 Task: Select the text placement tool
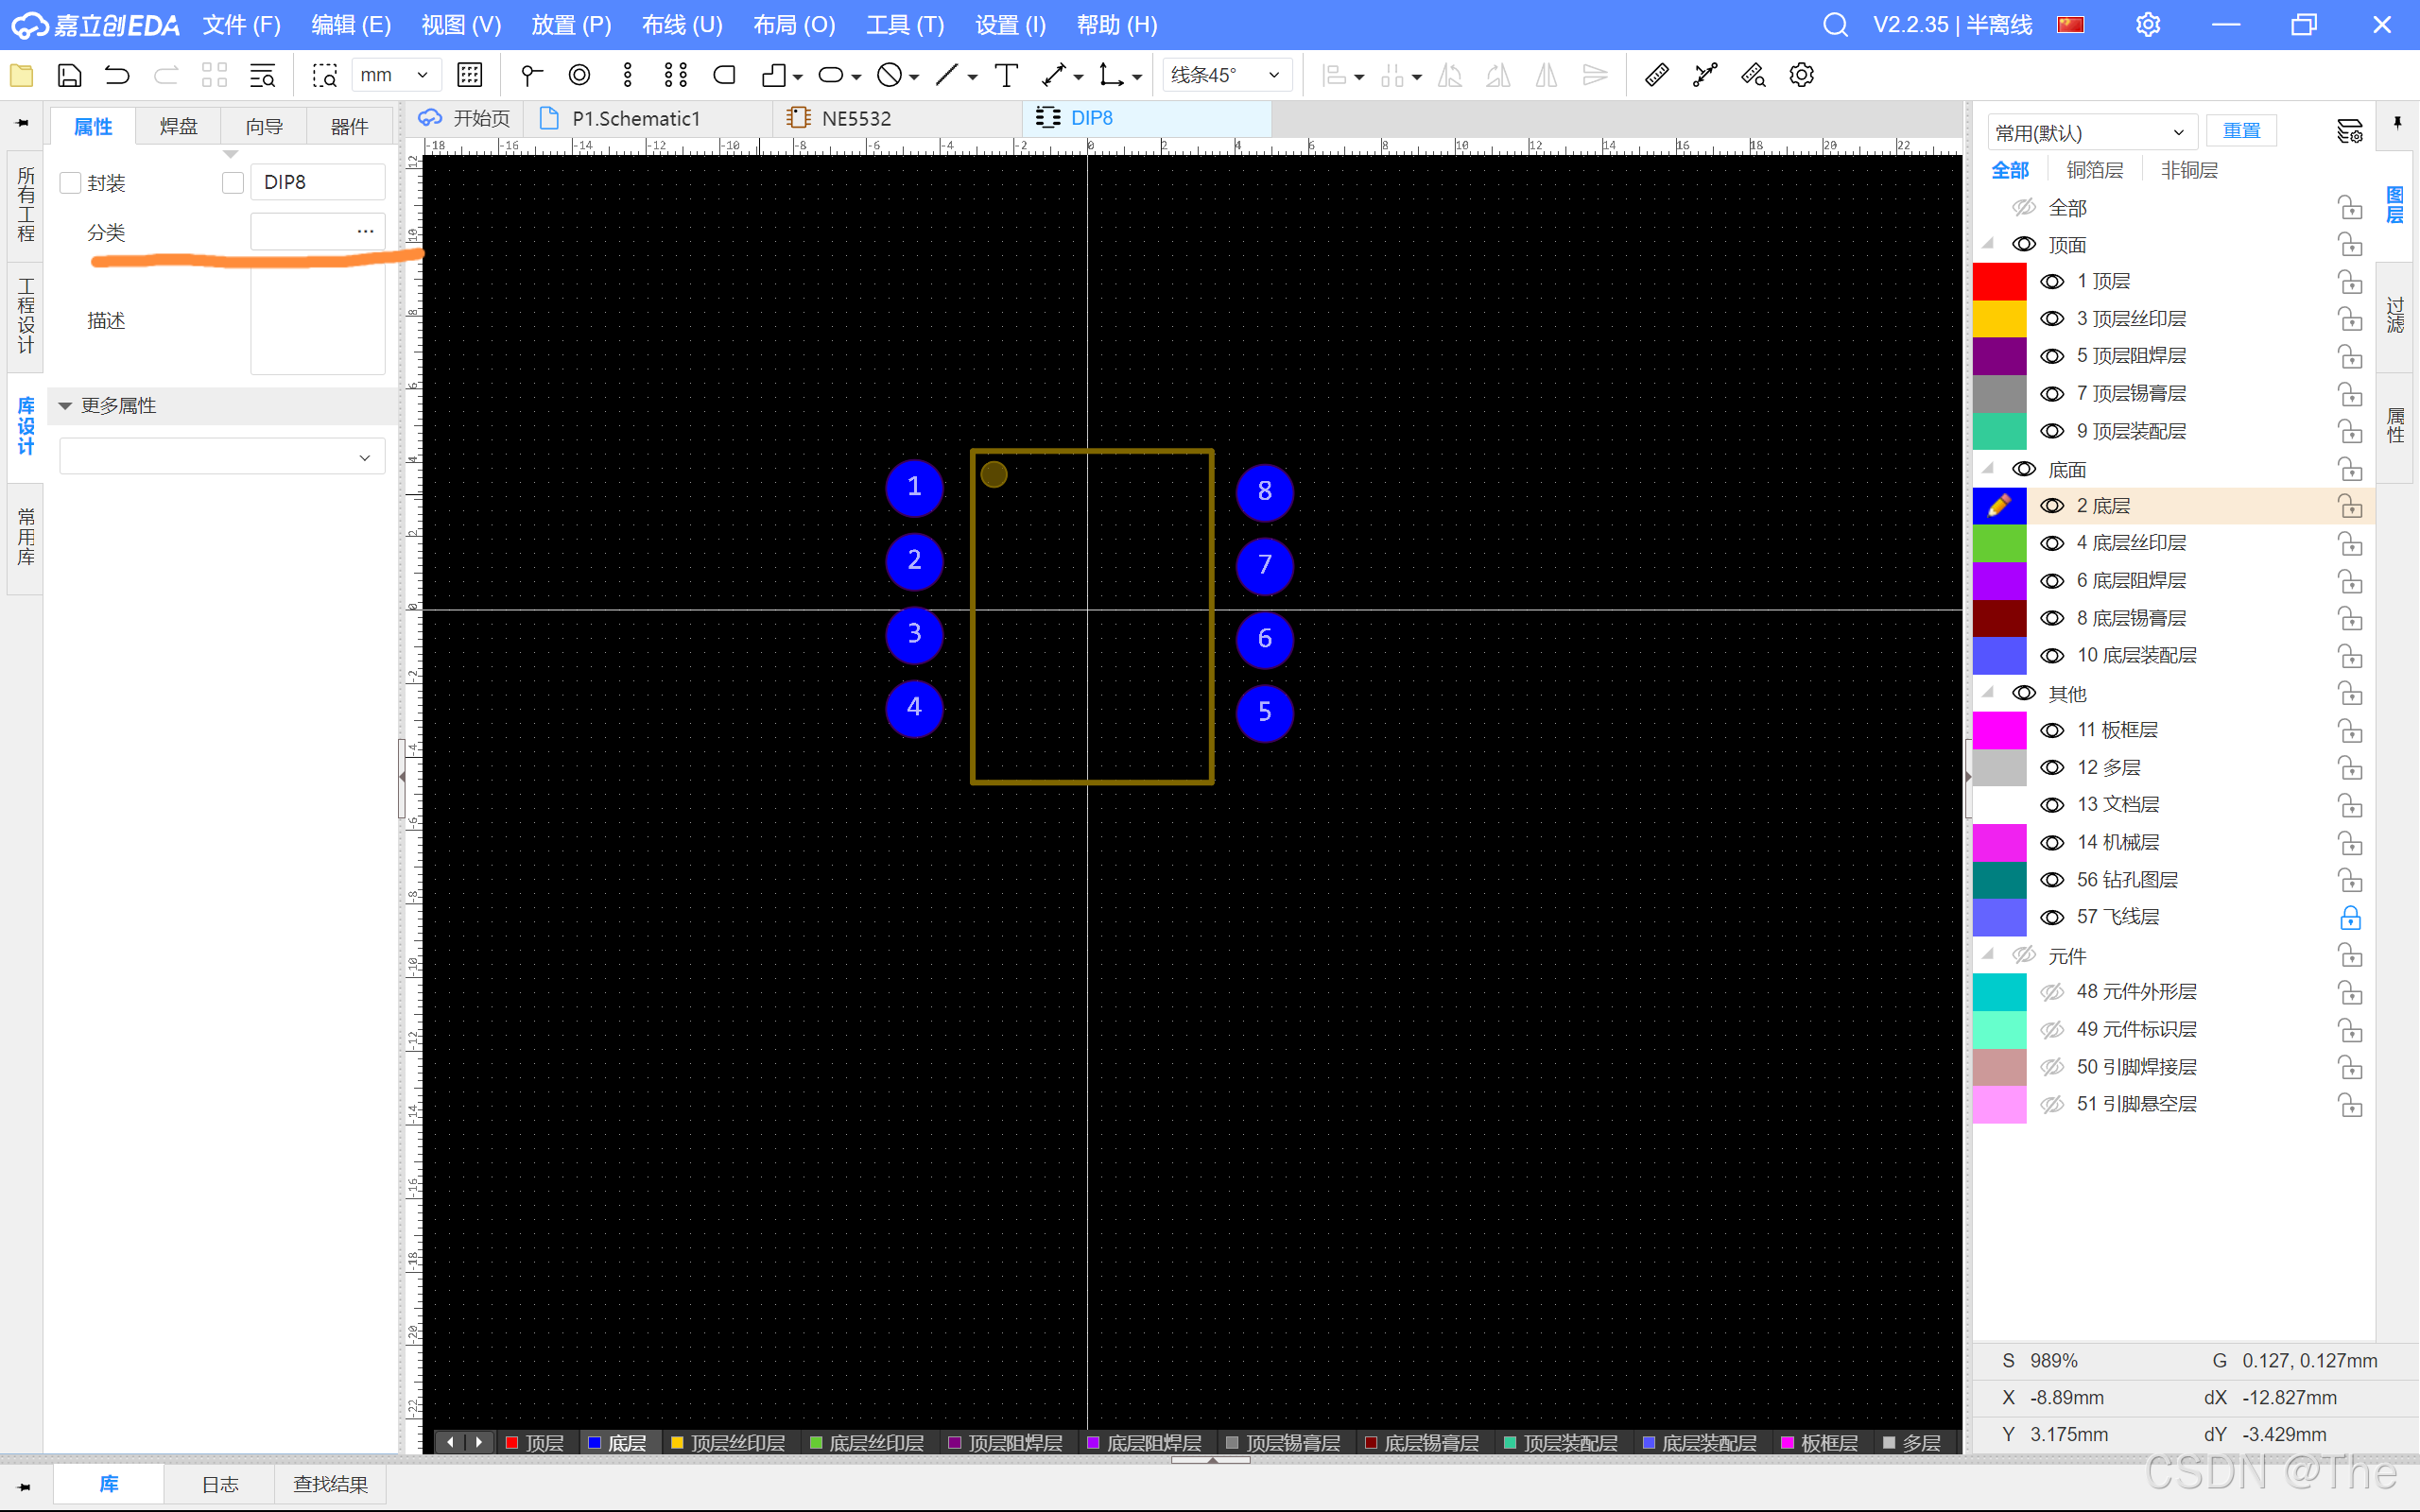tap(1006, 75)
